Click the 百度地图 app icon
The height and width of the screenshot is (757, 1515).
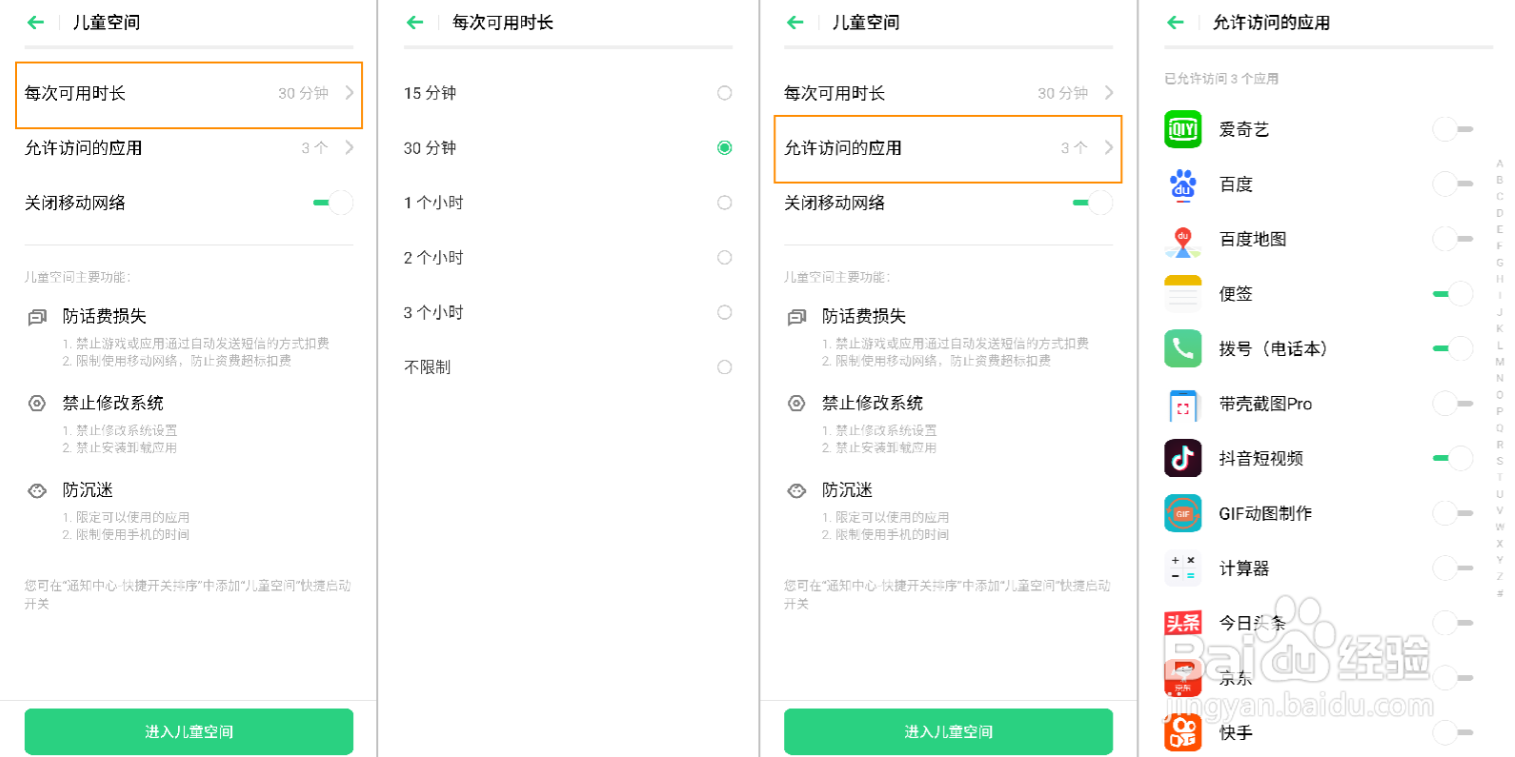coord(1184,239)
